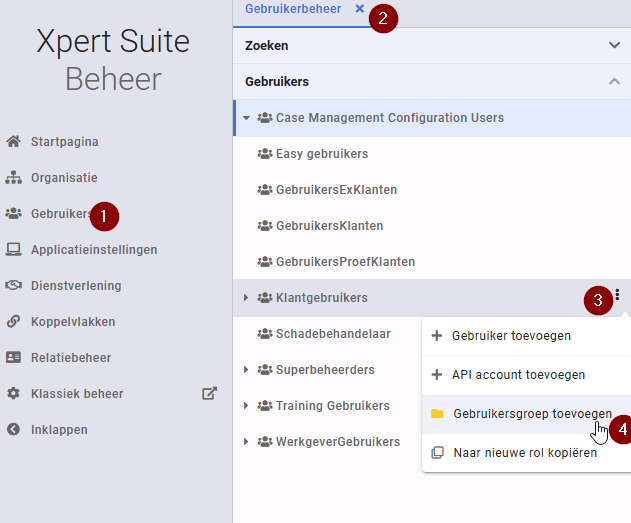Image resolution: width=631 pixels, height=523 pixels.
Task: Open Relatiebeheer from the sidebar
Action: click(x=71, y=358)
